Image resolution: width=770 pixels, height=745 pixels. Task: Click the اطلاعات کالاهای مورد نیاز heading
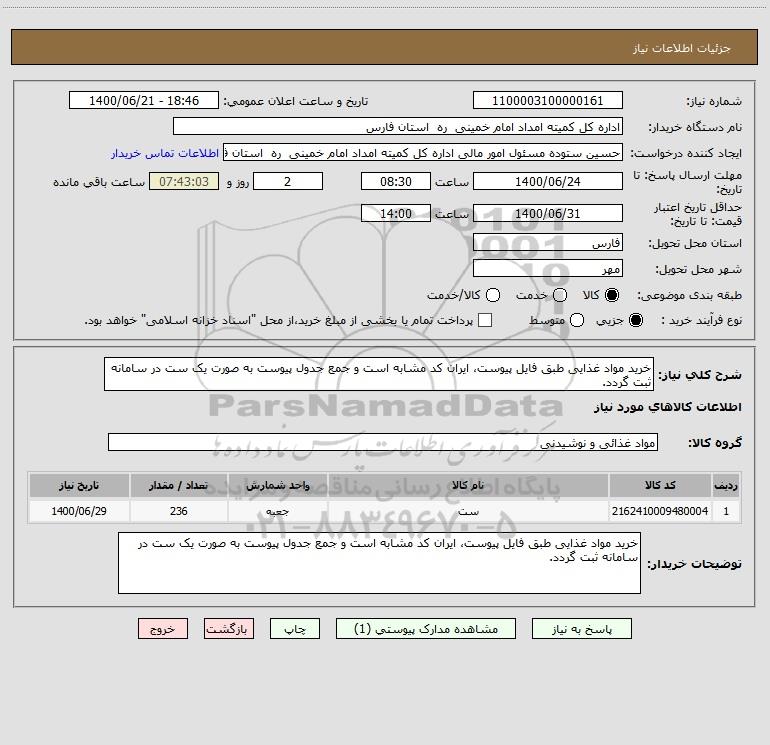tap(667, 407)
